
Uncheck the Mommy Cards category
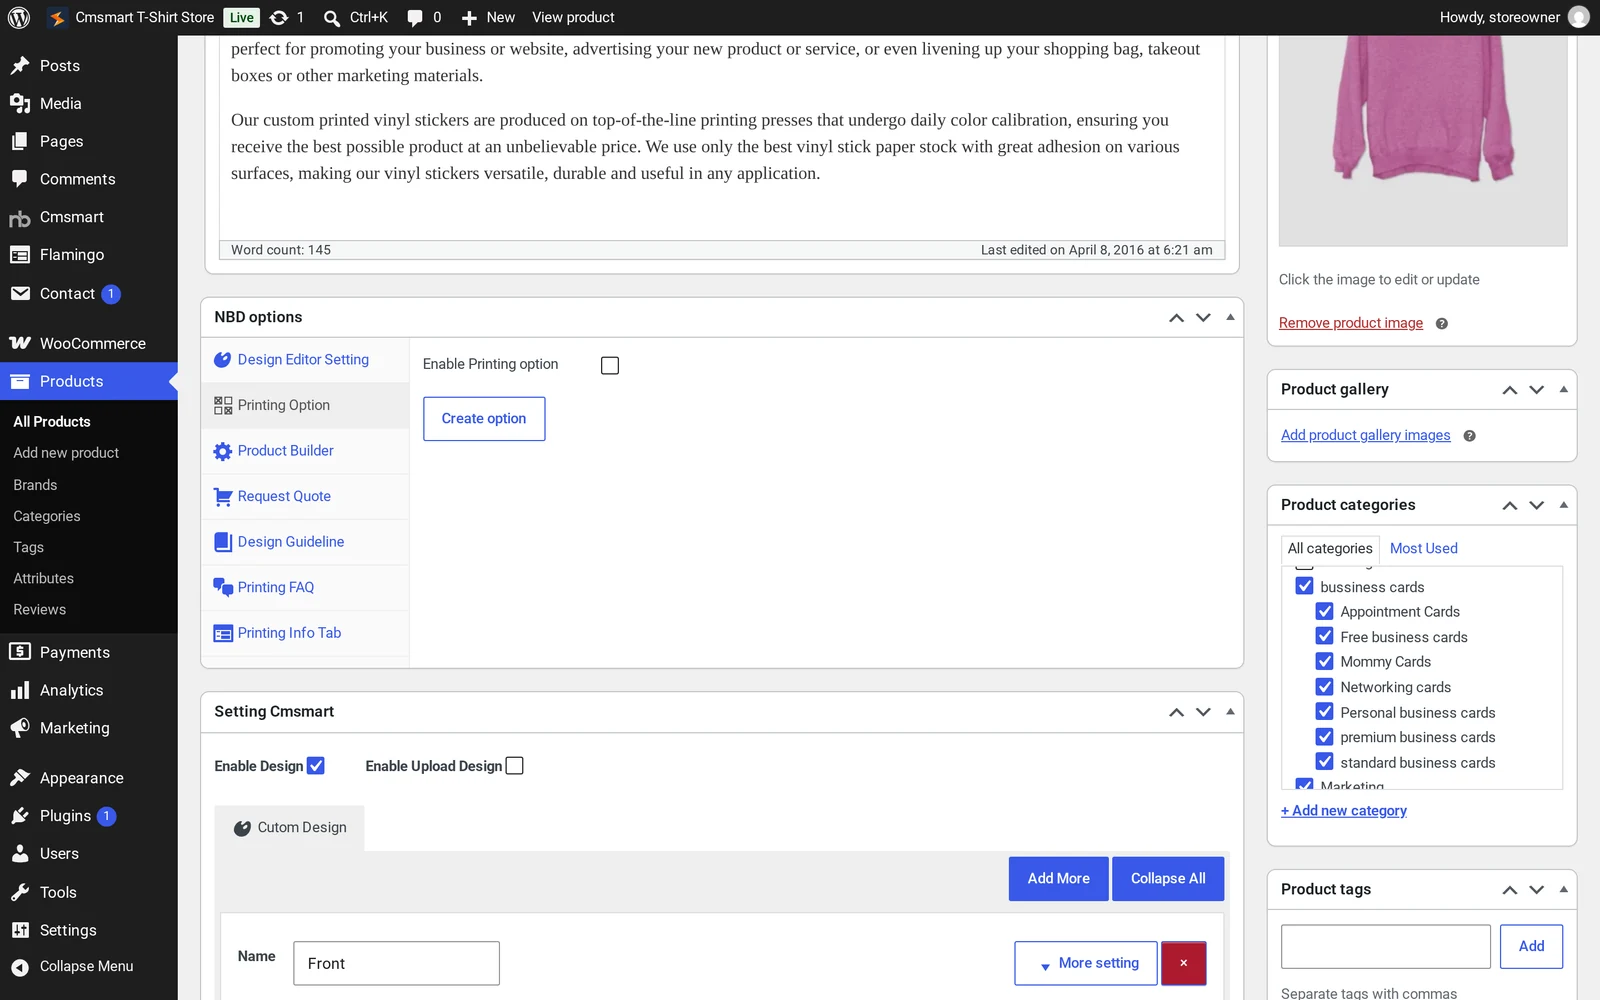click(1325, 661)
